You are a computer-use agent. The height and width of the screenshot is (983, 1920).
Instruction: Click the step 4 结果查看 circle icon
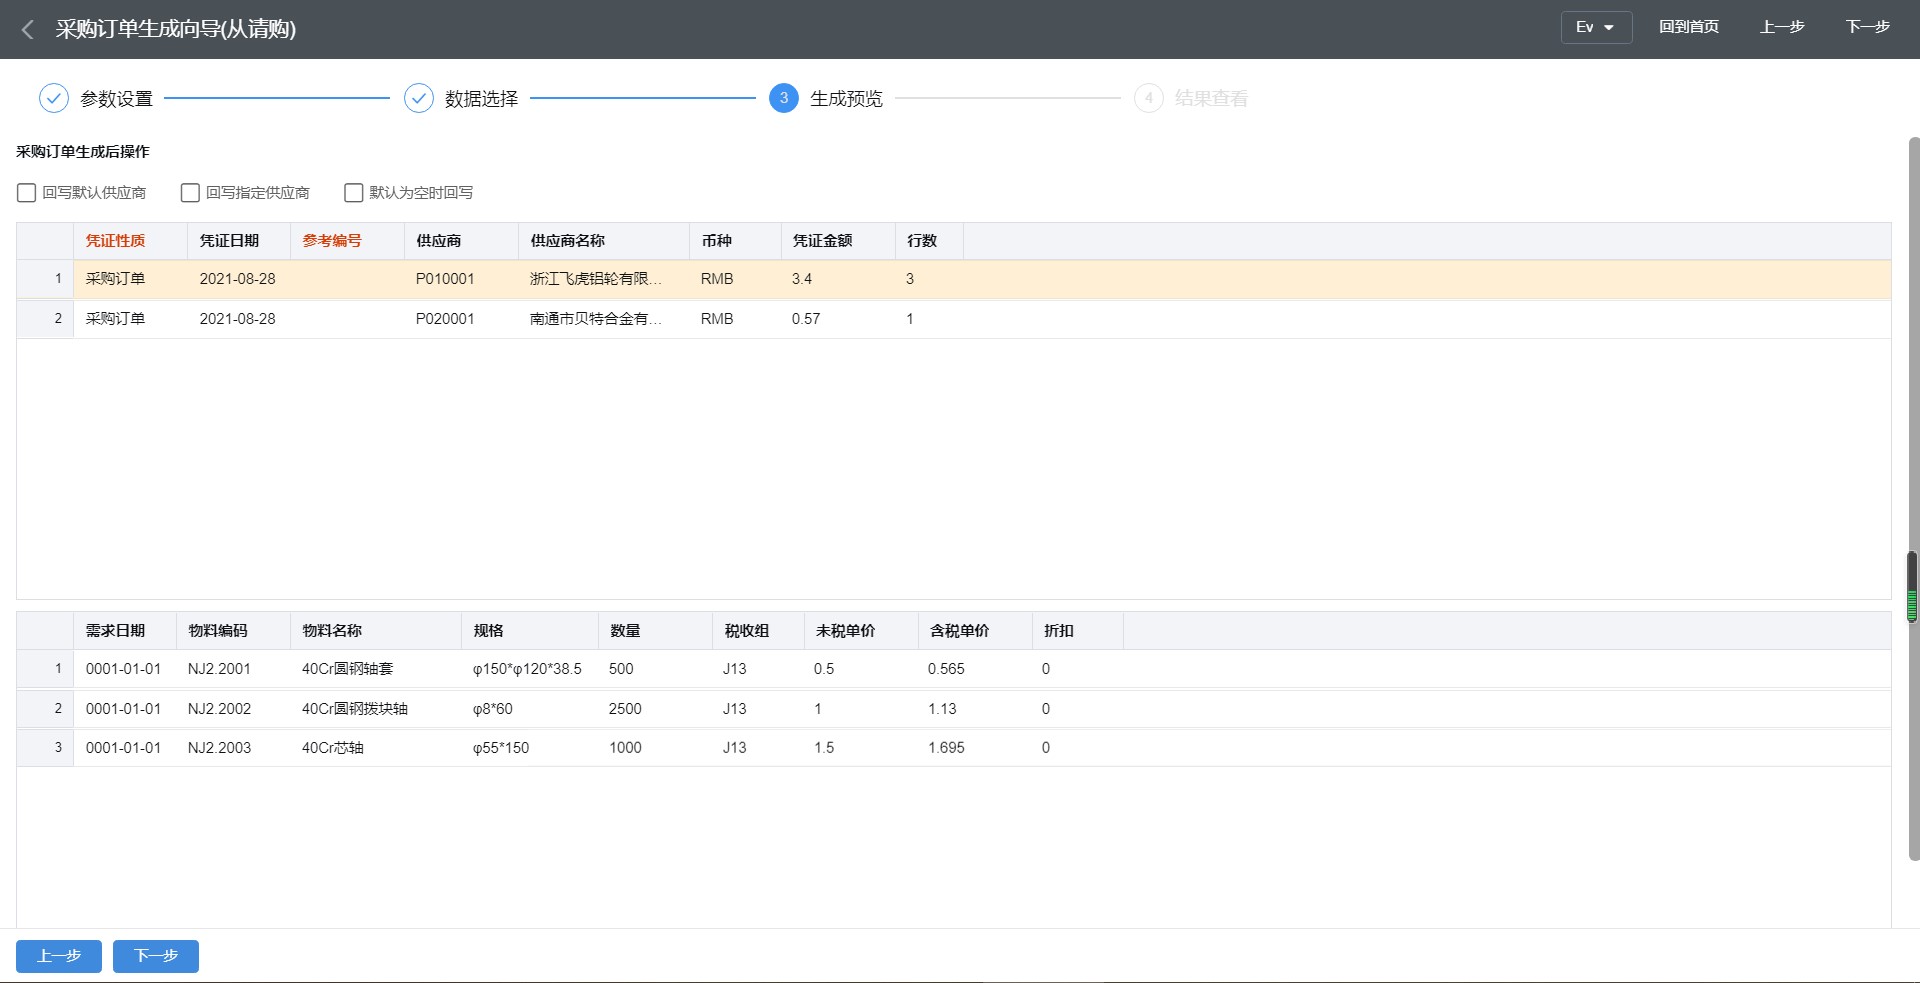tap(1149, 98)
